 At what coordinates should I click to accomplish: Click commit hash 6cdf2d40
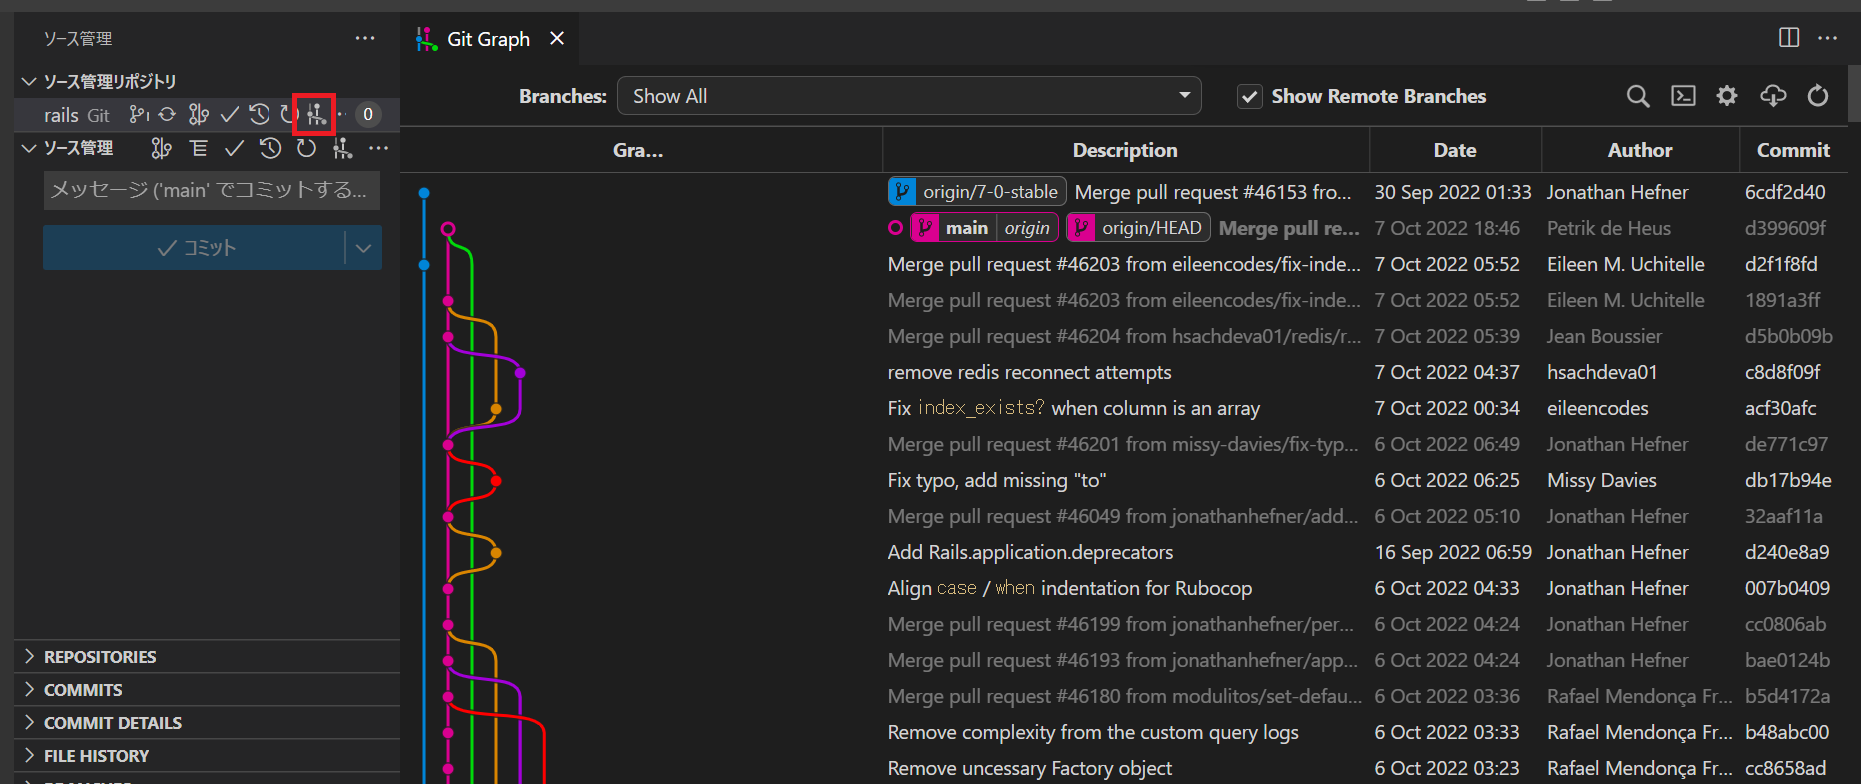coord(1785,192)
